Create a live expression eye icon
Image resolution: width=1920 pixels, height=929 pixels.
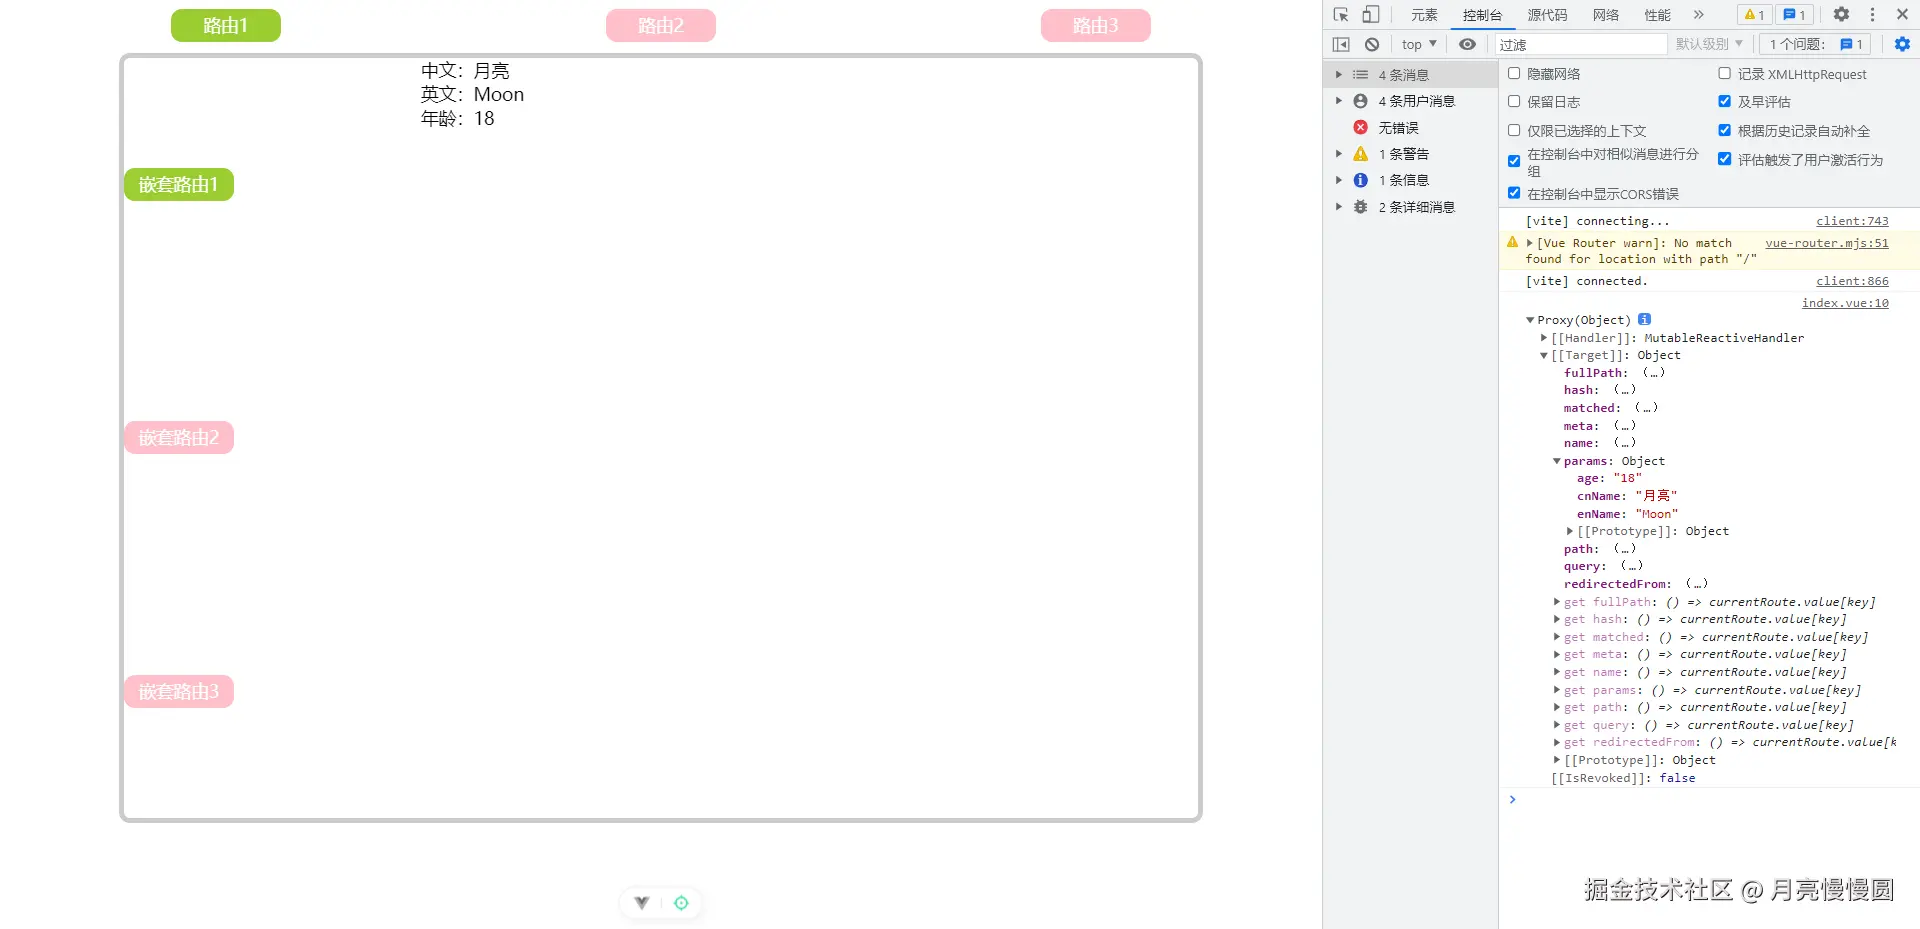pyautogui.click(x=1467, y=44)
